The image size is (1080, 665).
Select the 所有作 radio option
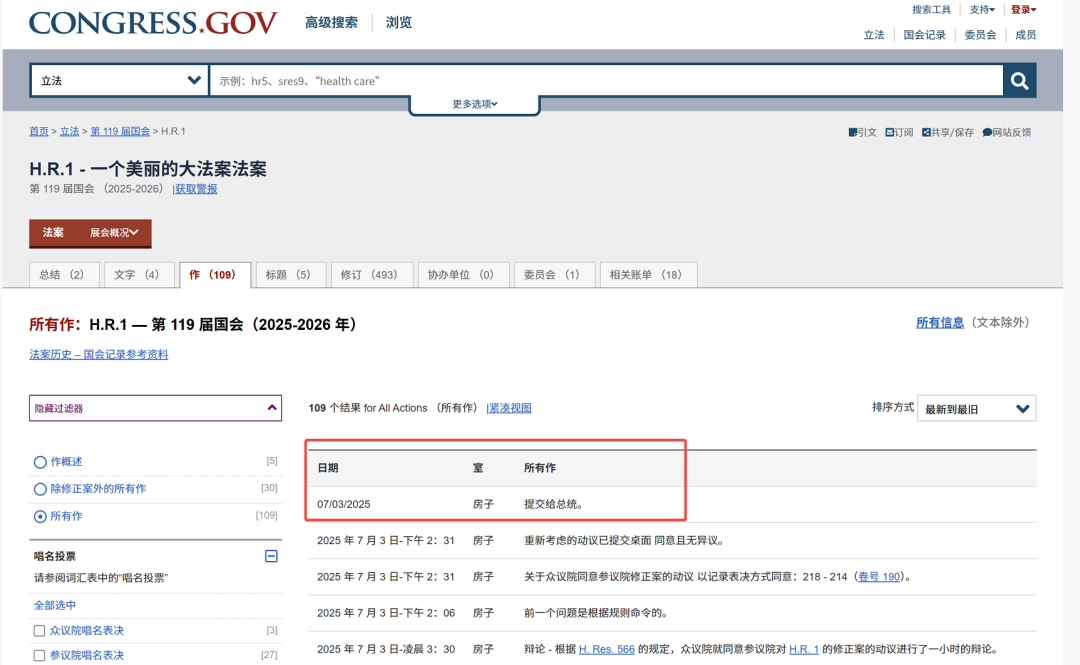[40, 516]
